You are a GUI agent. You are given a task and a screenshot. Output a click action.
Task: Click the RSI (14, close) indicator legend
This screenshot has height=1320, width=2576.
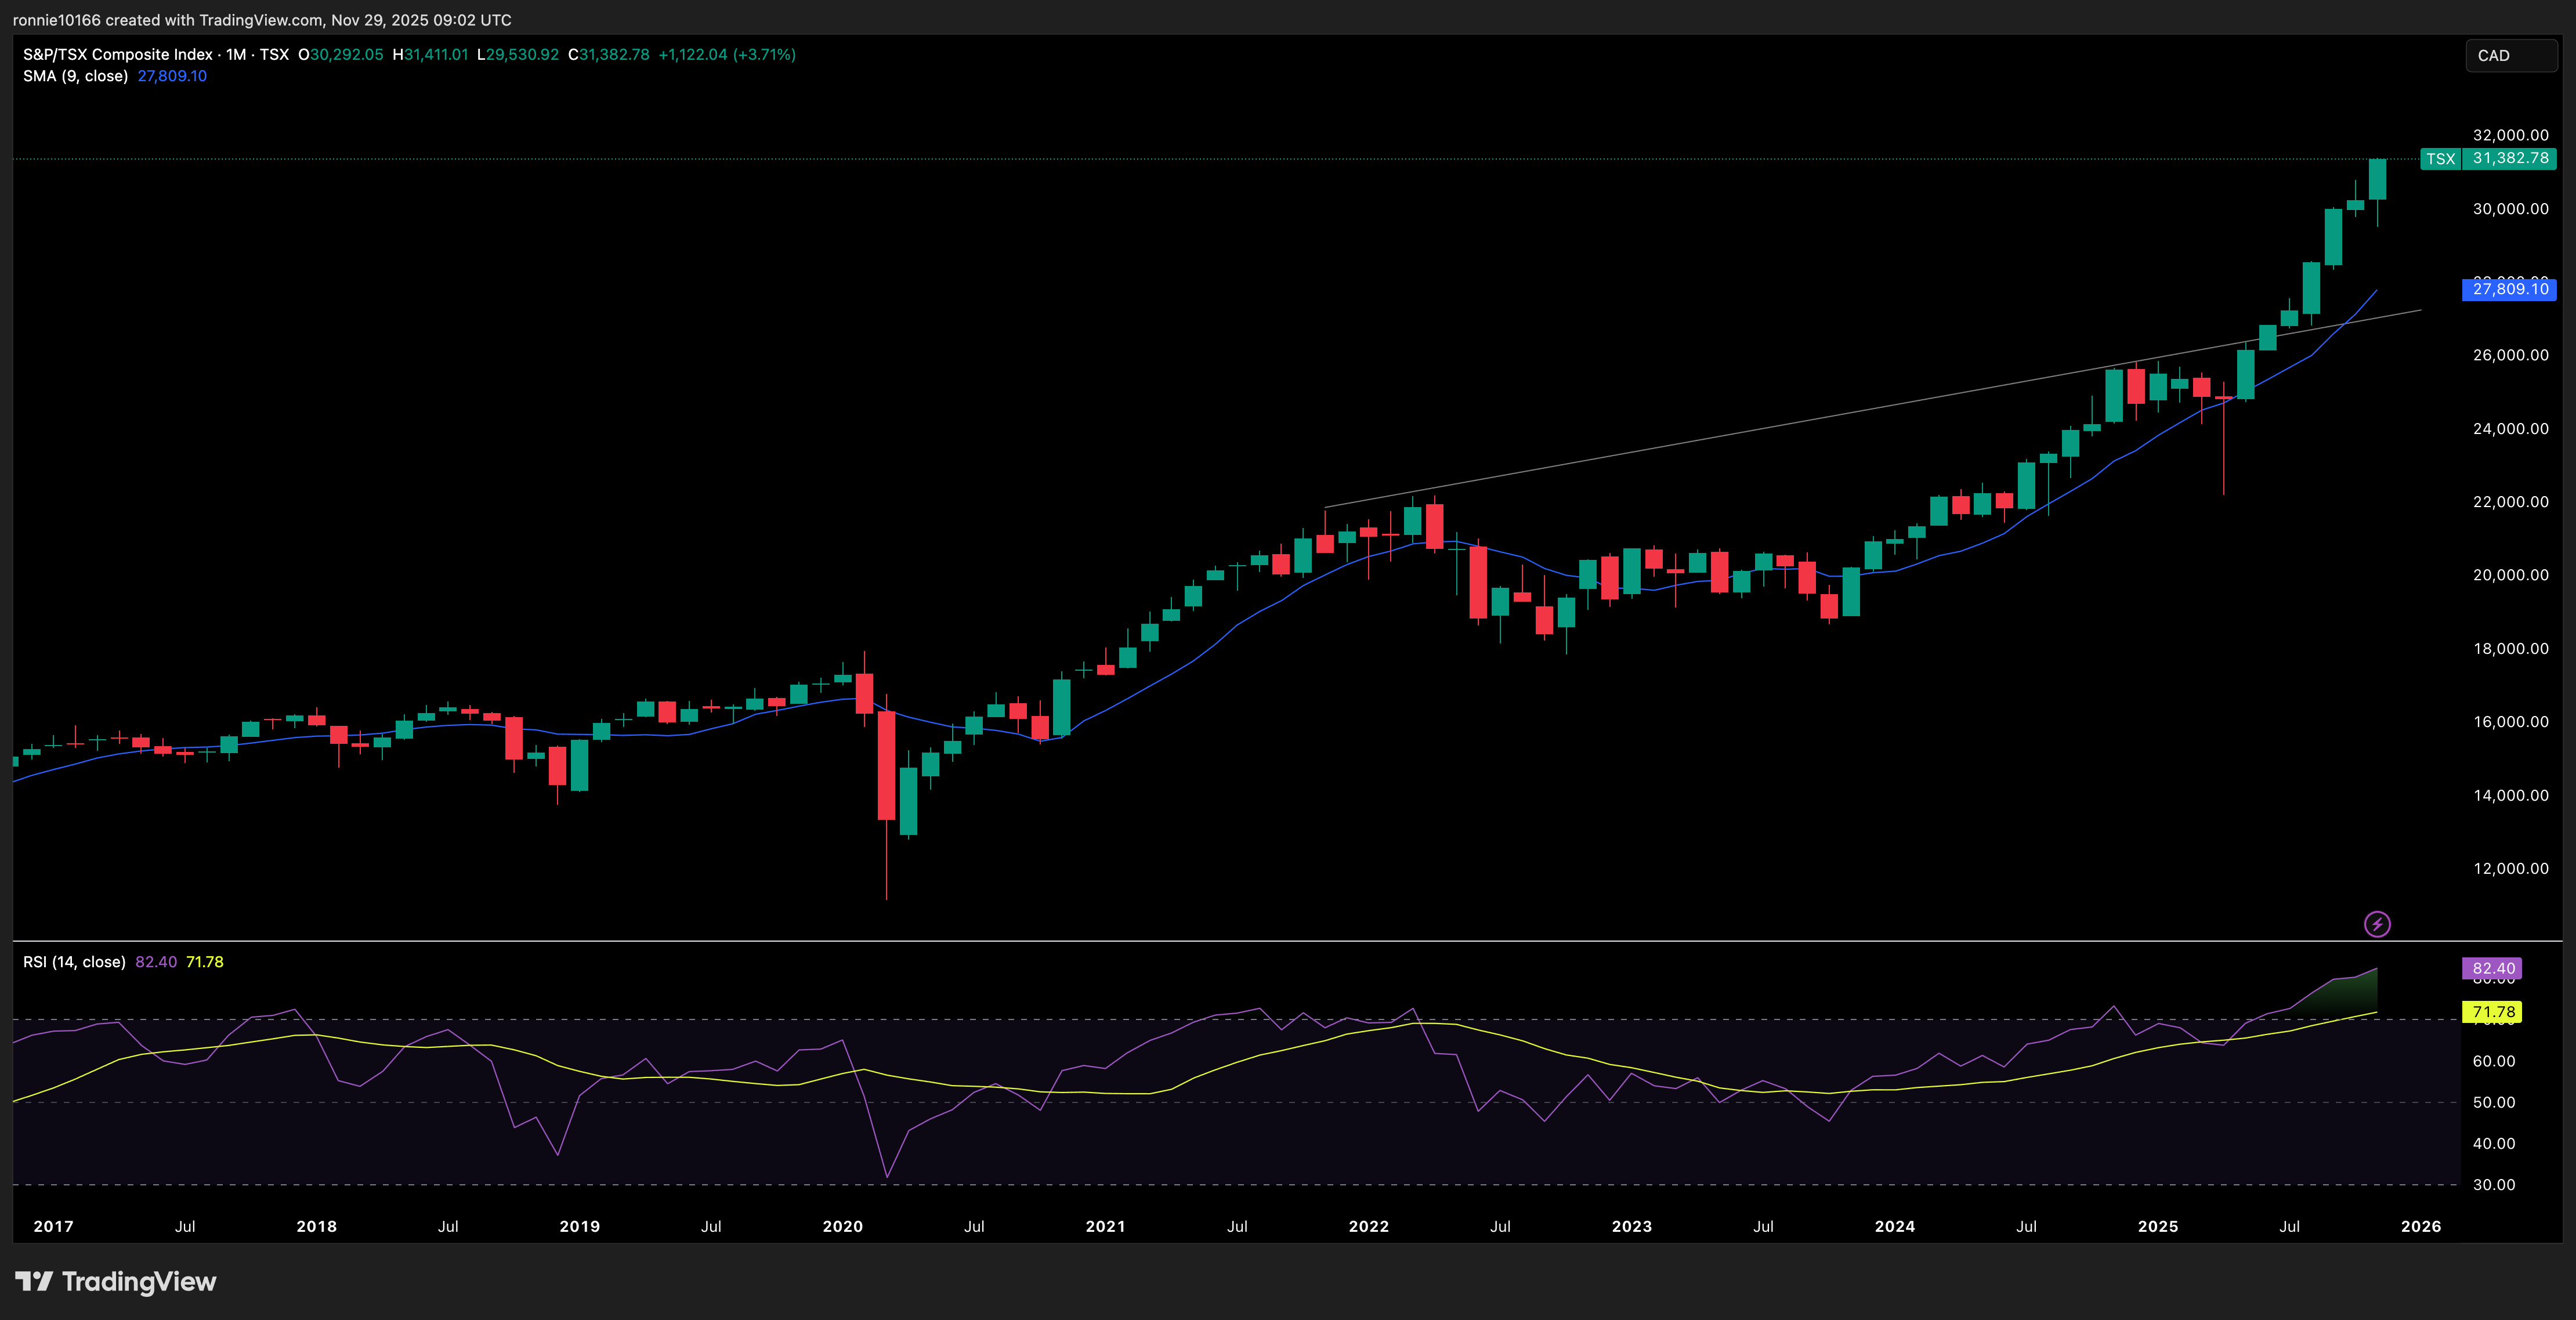pos(74,962)
